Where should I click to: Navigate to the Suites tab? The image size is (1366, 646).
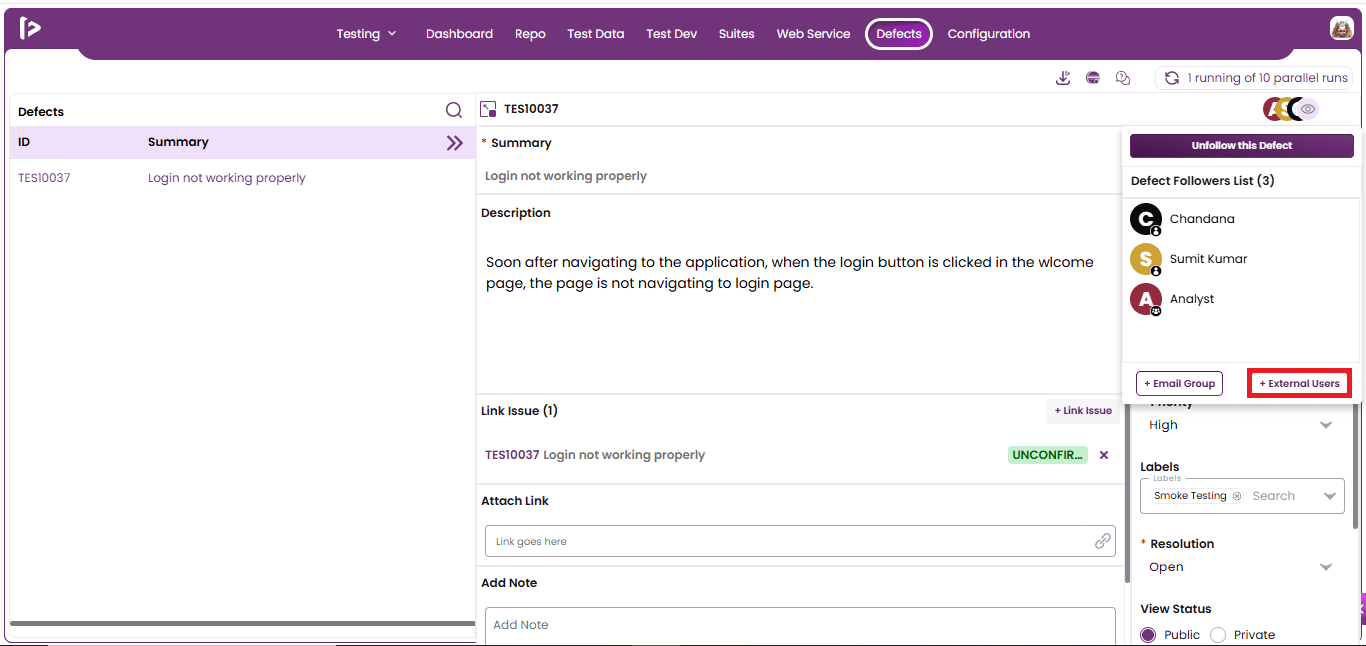tap(737, 34)
